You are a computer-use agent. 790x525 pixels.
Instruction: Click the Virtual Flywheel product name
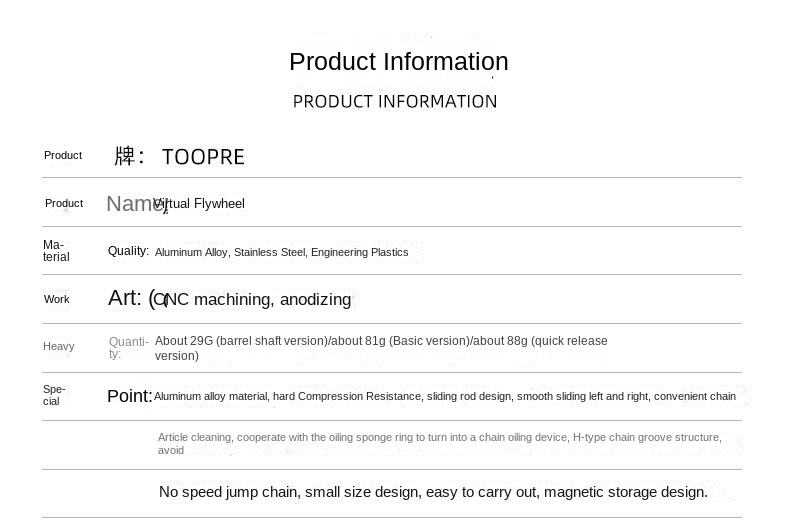point(200,204)
